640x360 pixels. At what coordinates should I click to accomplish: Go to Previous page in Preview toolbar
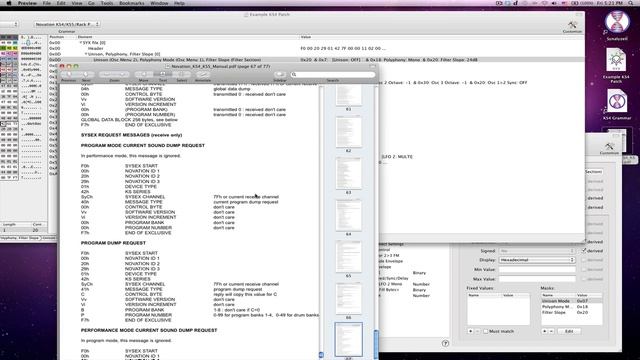click(69, 74)
